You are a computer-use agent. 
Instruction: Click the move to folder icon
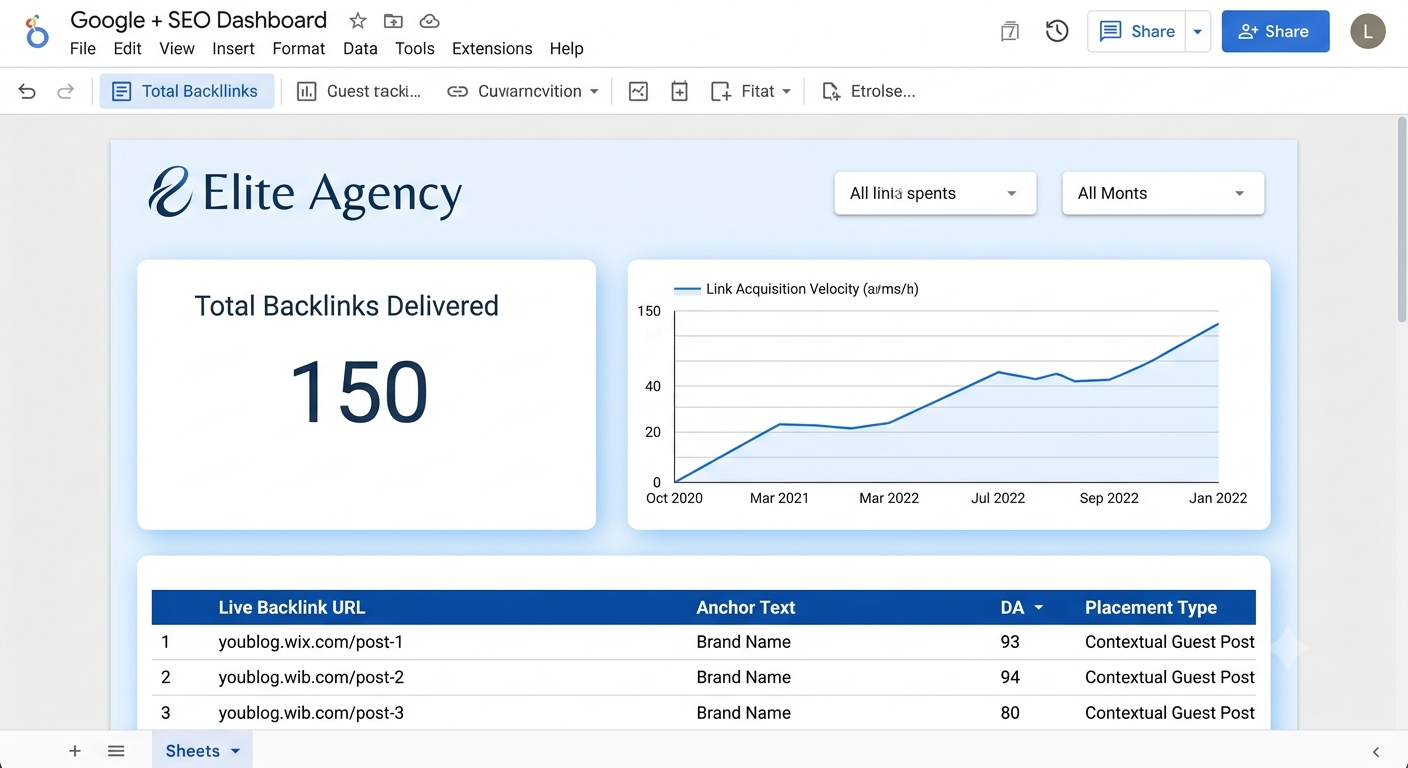click(x=393, y=21)
